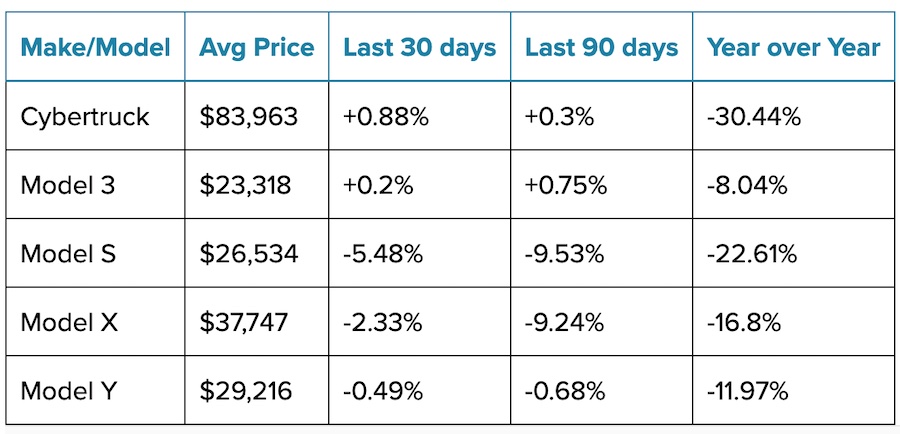The image size is (900, 434).
Task: Select the Avg Price column header
Action: 256,47
